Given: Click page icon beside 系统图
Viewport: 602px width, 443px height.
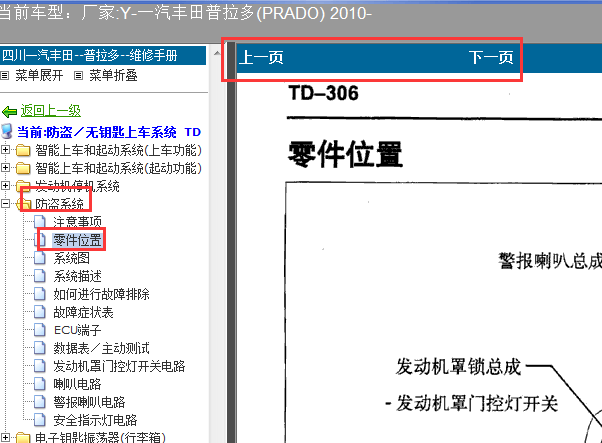Looking at the screenshot, I should [40, 258].
